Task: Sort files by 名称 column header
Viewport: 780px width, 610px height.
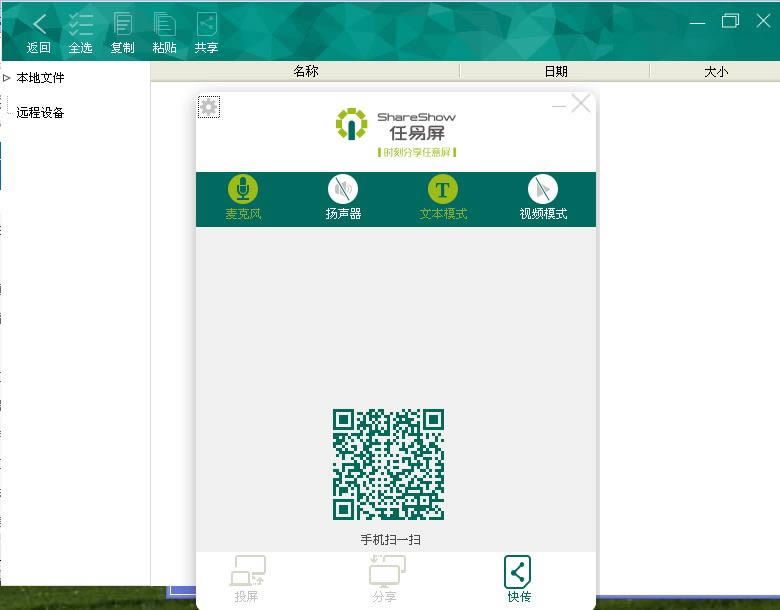Action: (305, 71)
